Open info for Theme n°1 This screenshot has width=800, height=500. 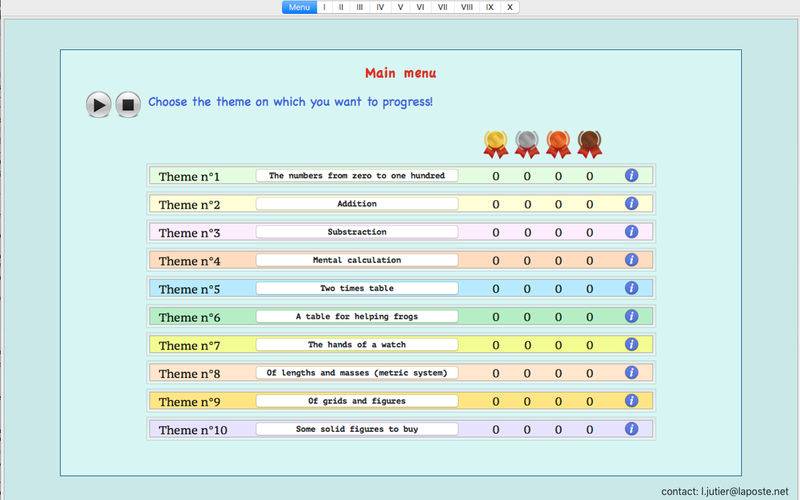(631, 176)
